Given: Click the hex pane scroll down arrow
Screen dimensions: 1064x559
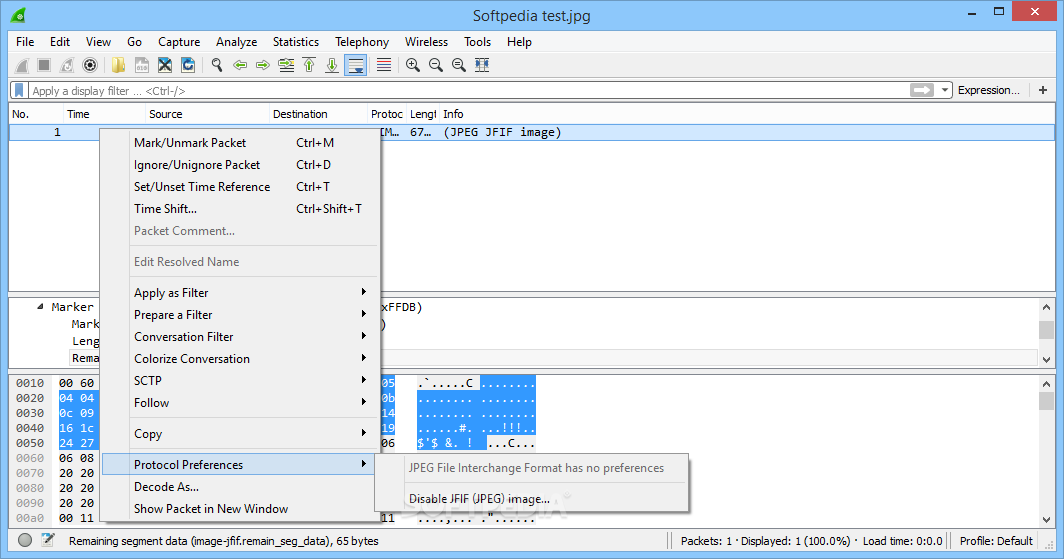Looking at the screenshot, I should click(x=1046, y=520).
